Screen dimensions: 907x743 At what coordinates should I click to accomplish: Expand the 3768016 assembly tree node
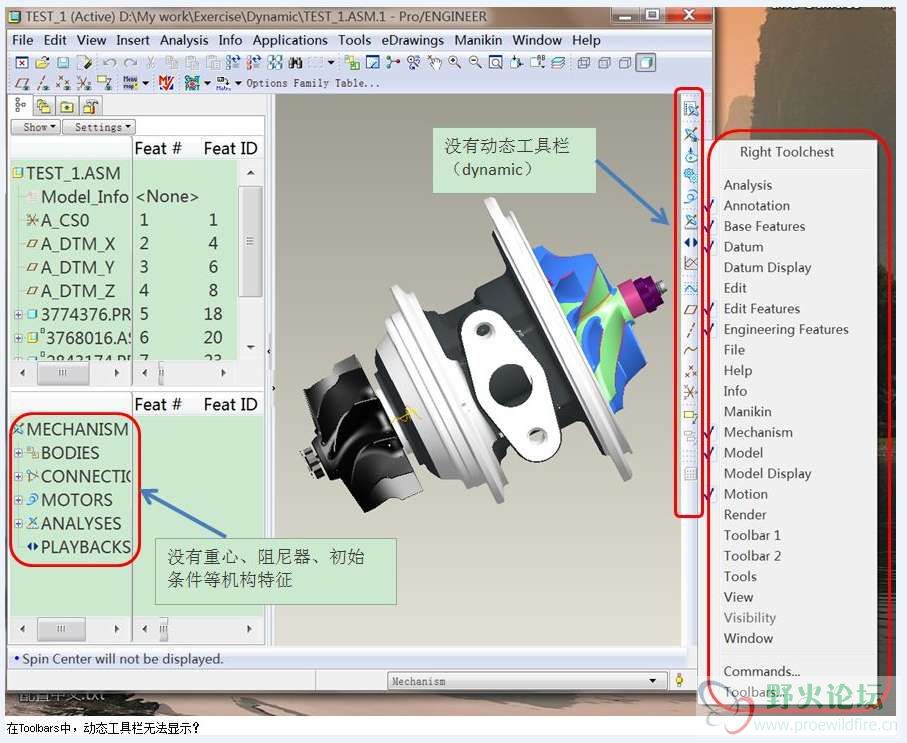pos(18,338)
